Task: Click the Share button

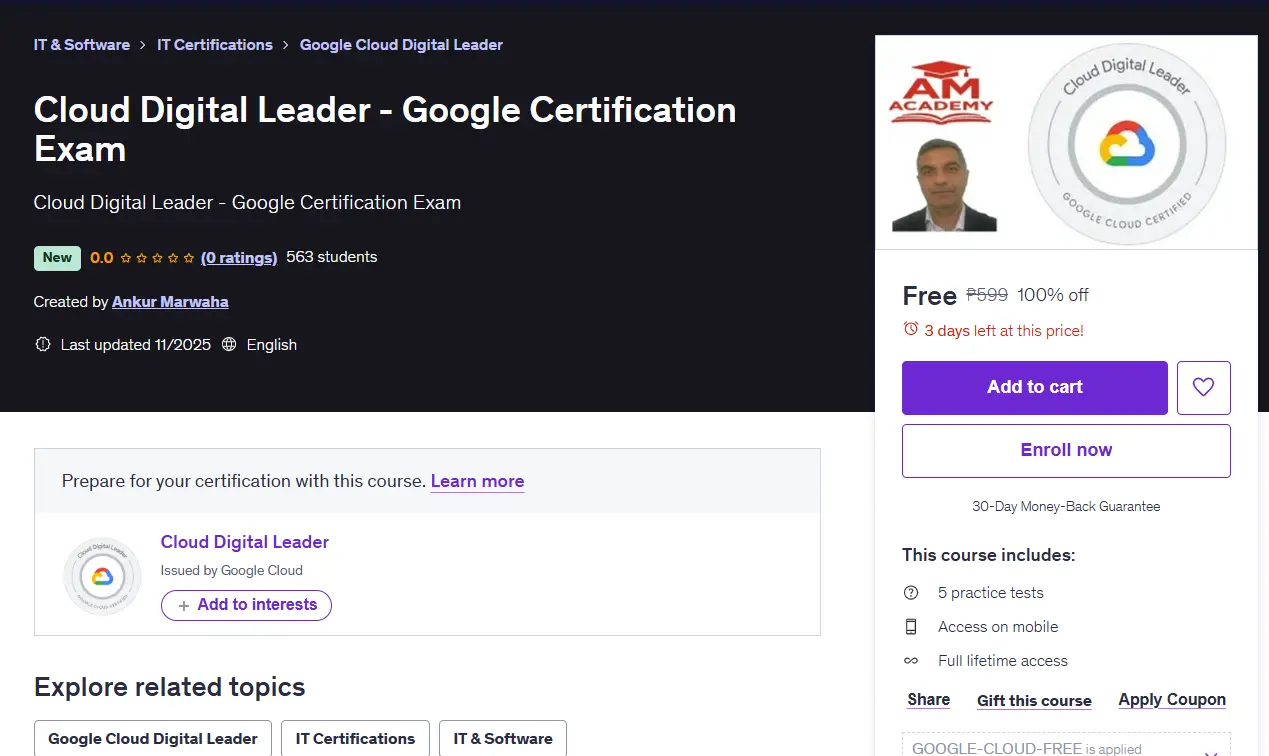Action: 929,700
